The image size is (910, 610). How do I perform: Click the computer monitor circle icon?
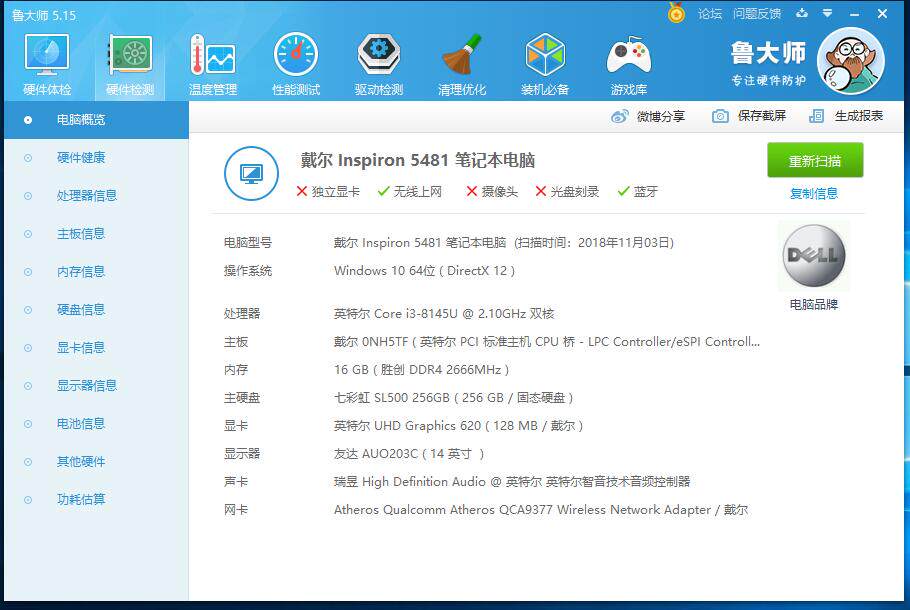[251, 174]
